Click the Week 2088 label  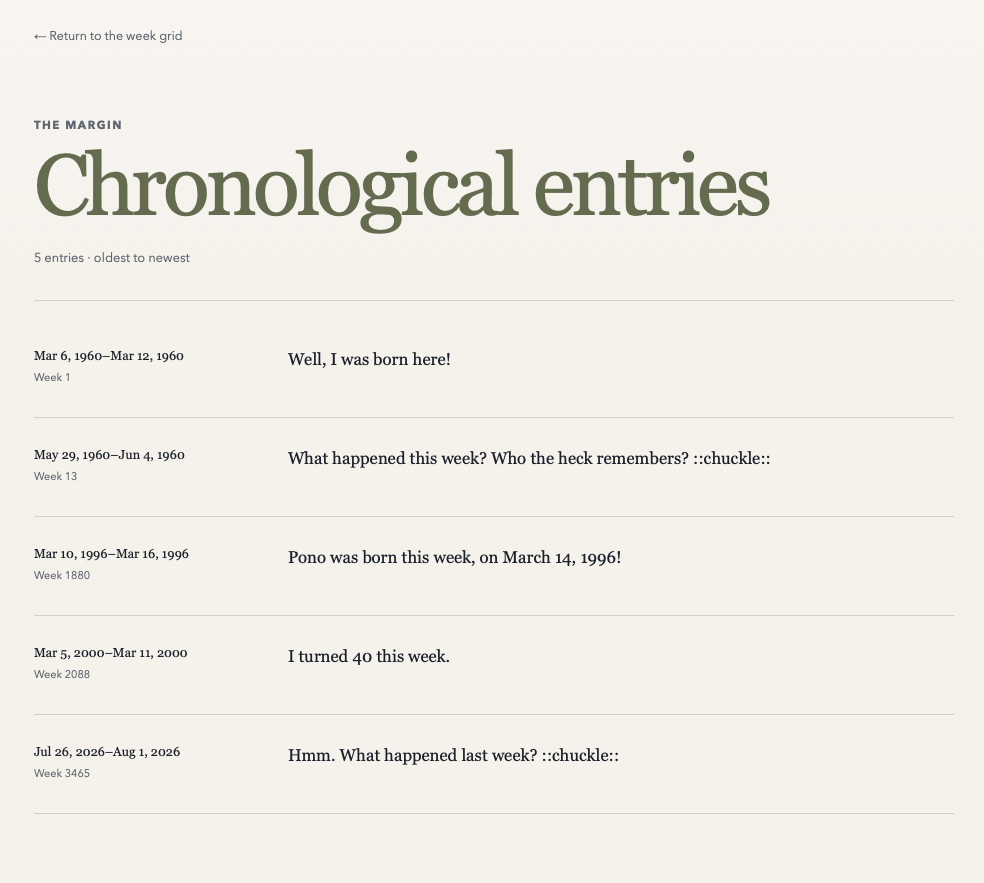coord(62,675)
